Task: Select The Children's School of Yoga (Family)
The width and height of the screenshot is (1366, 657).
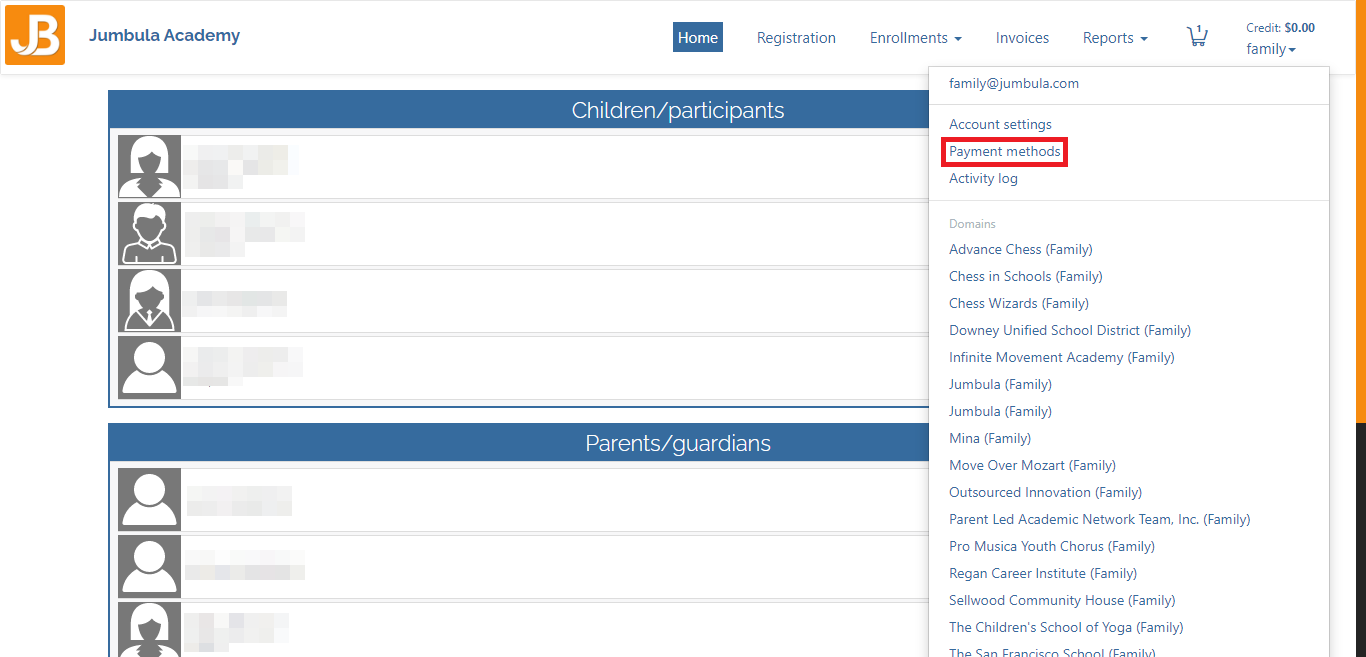Action: [x=1066, y=628]
